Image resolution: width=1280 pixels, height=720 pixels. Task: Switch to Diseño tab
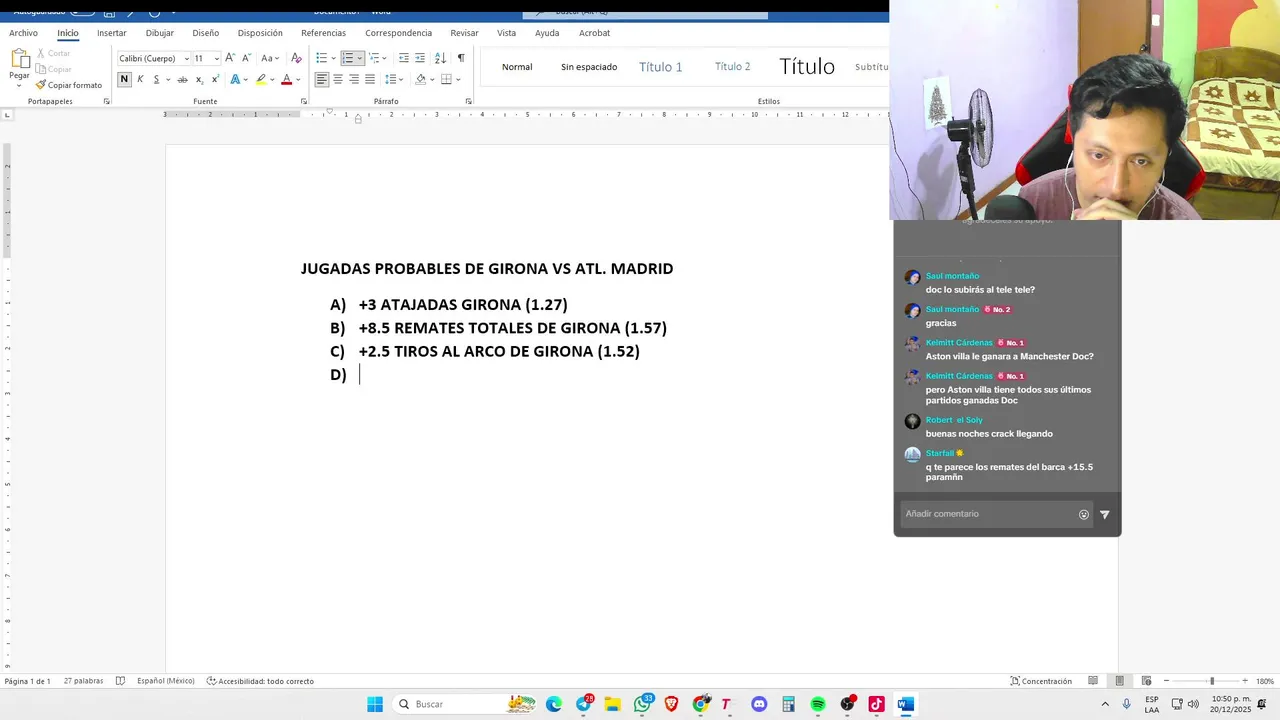[x=206, y=33]
